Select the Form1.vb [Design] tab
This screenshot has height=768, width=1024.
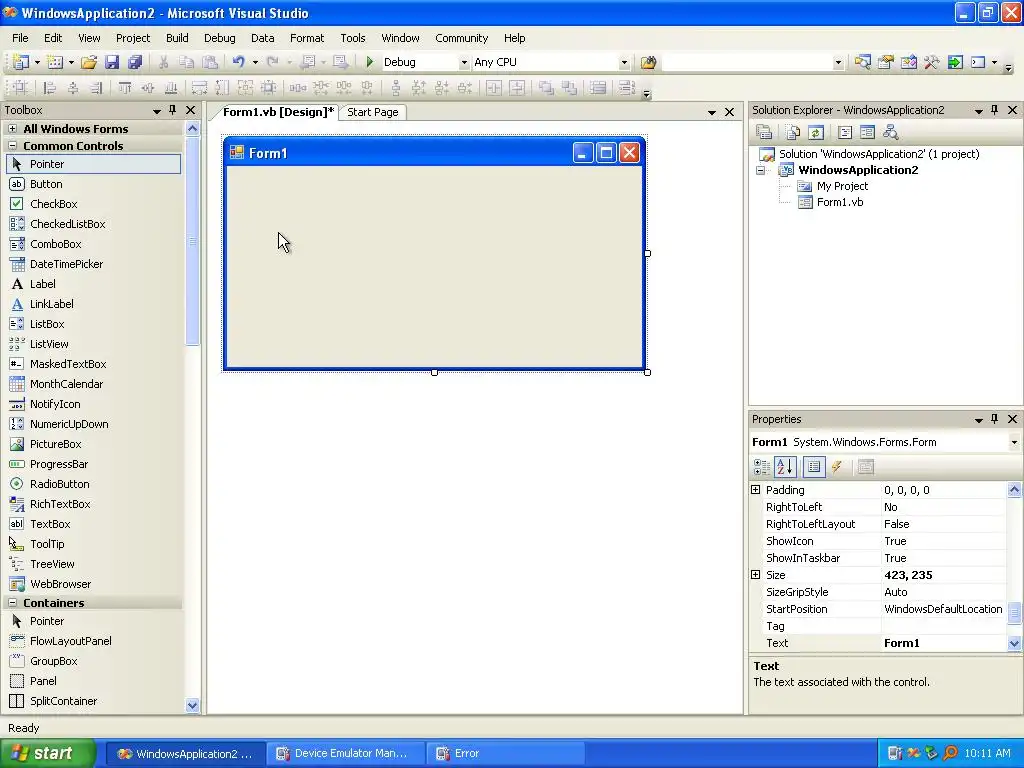[278, 112]
